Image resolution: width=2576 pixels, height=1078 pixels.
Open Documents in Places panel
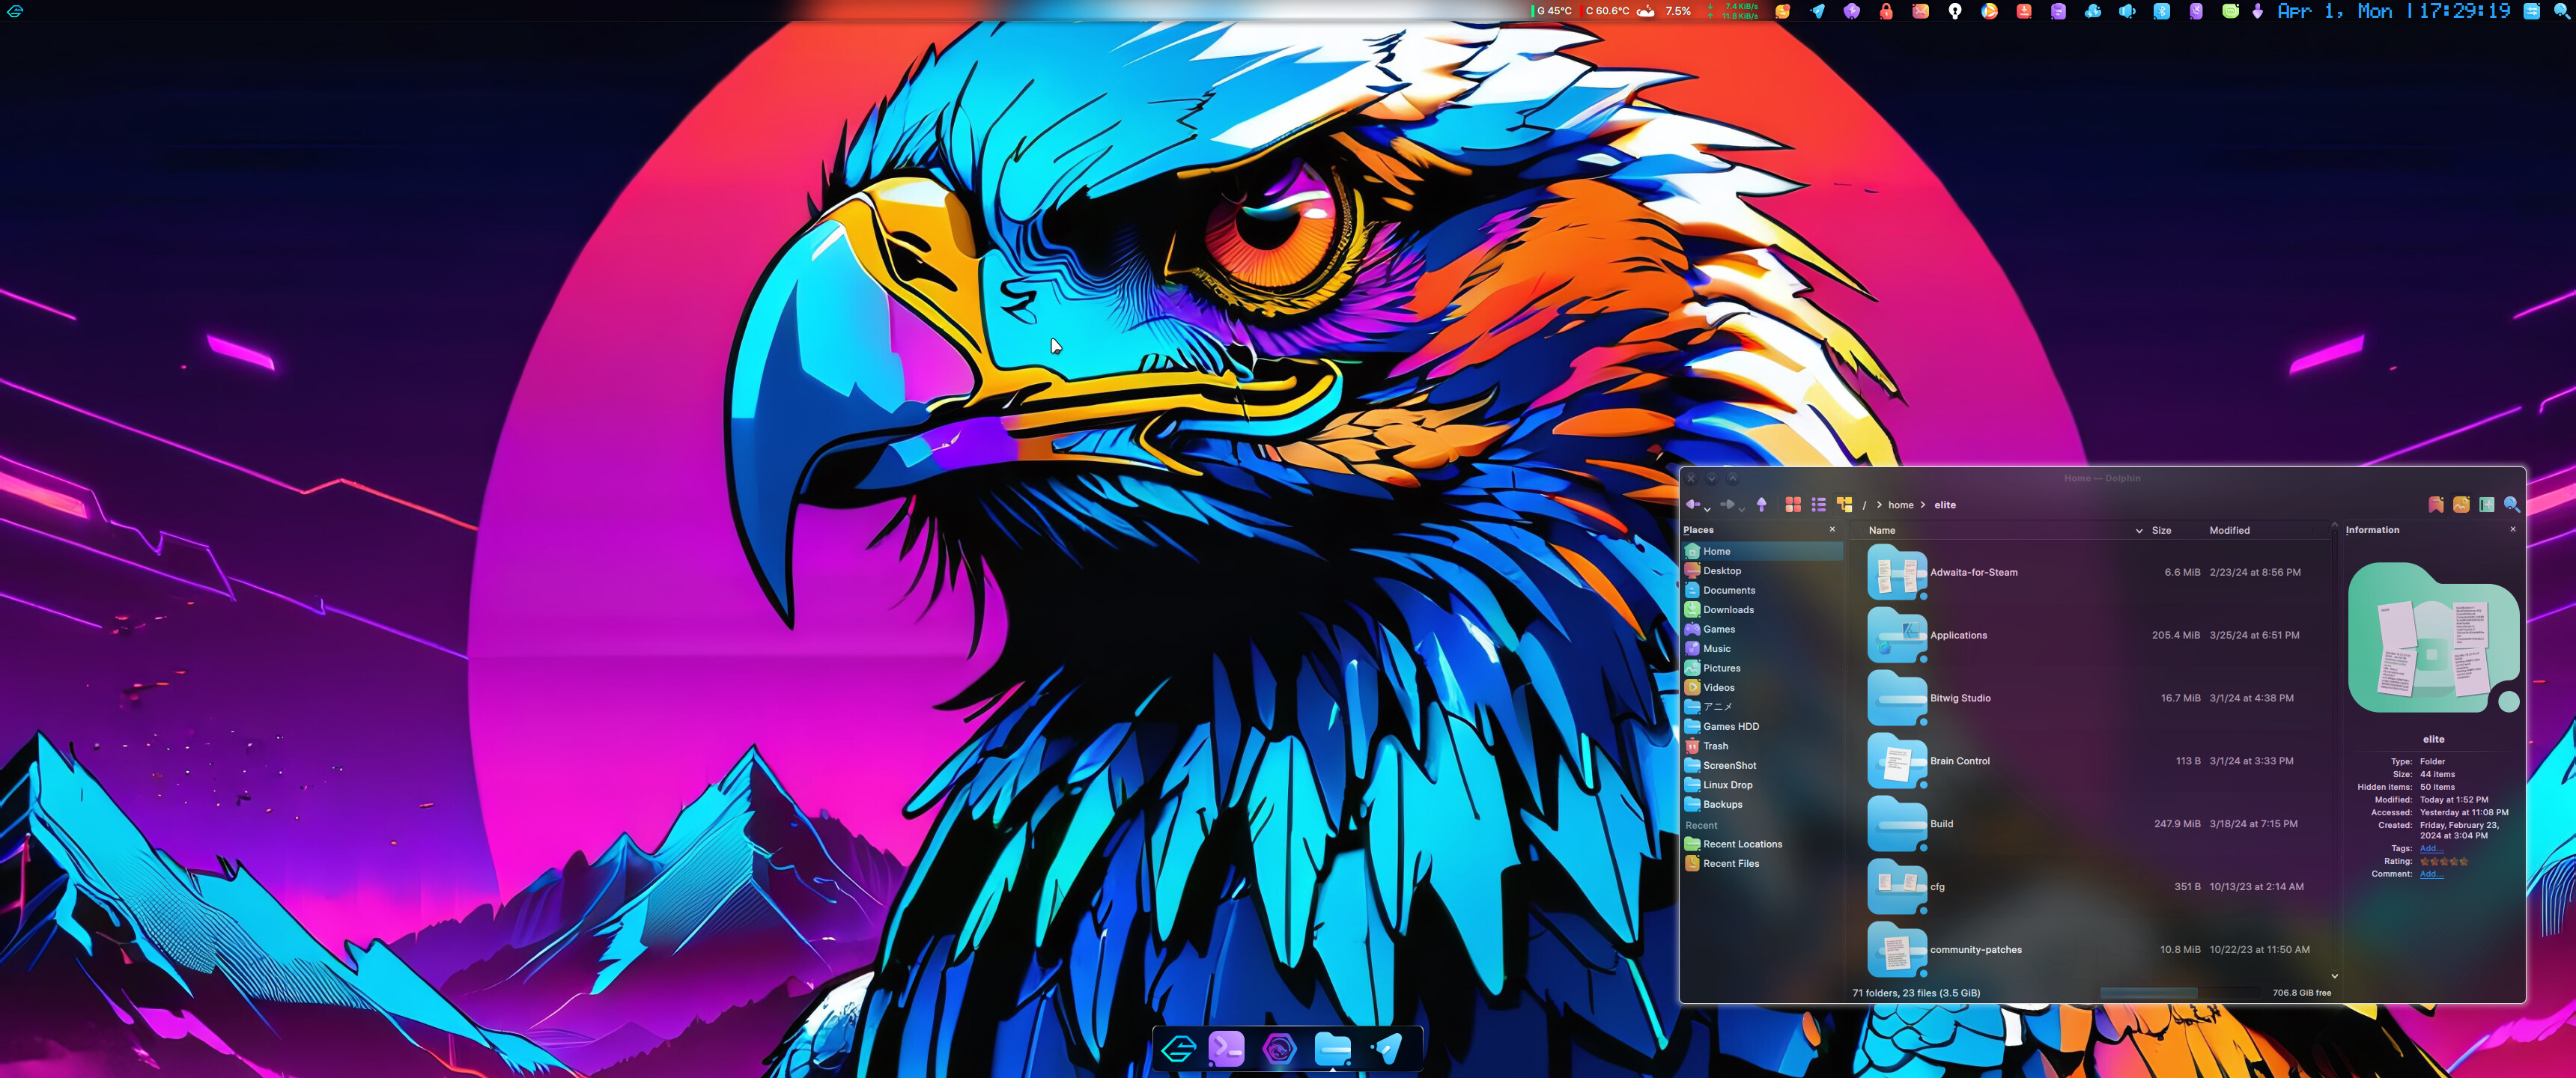coord(1763,590)
